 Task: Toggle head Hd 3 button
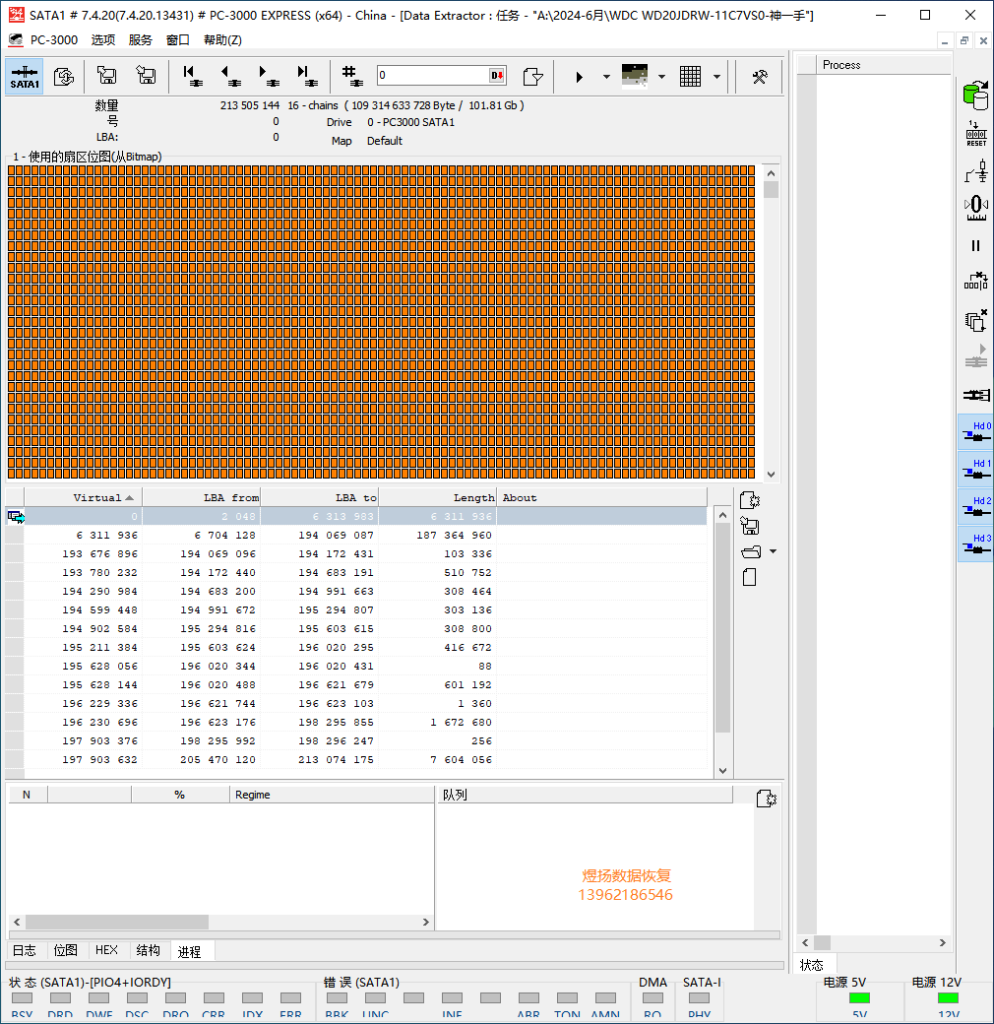point(976,545)
